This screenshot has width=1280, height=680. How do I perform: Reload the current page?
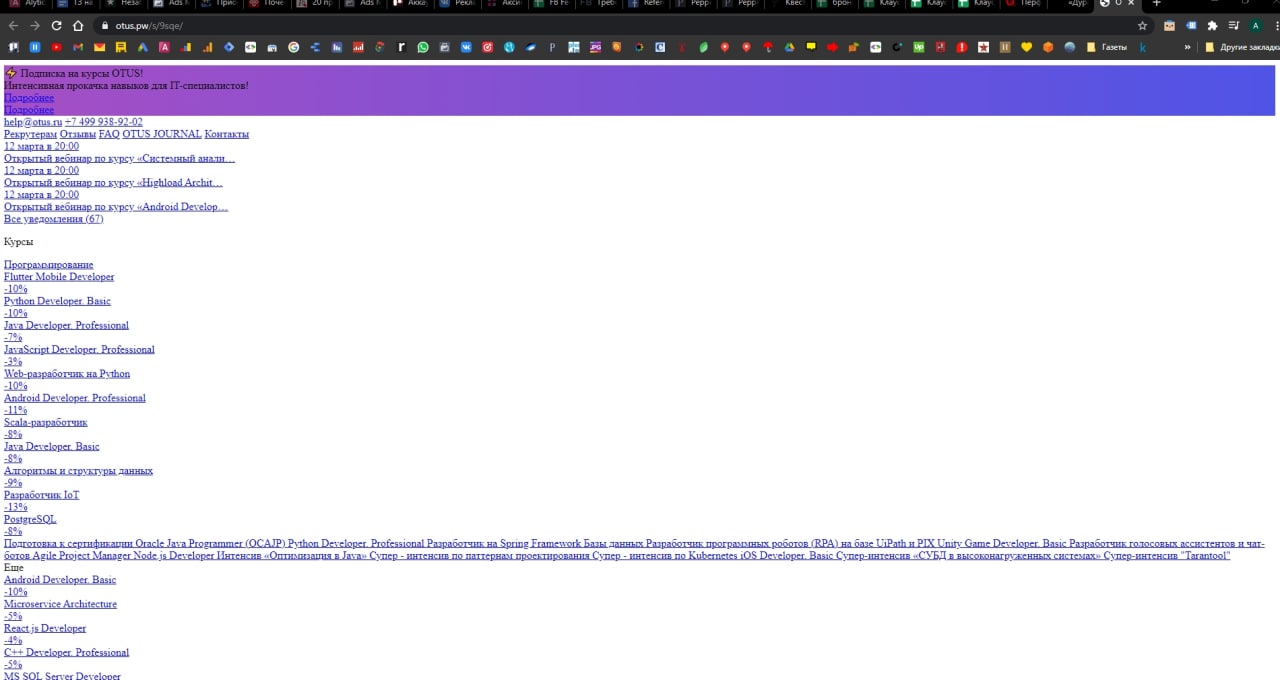pos(56,25)
